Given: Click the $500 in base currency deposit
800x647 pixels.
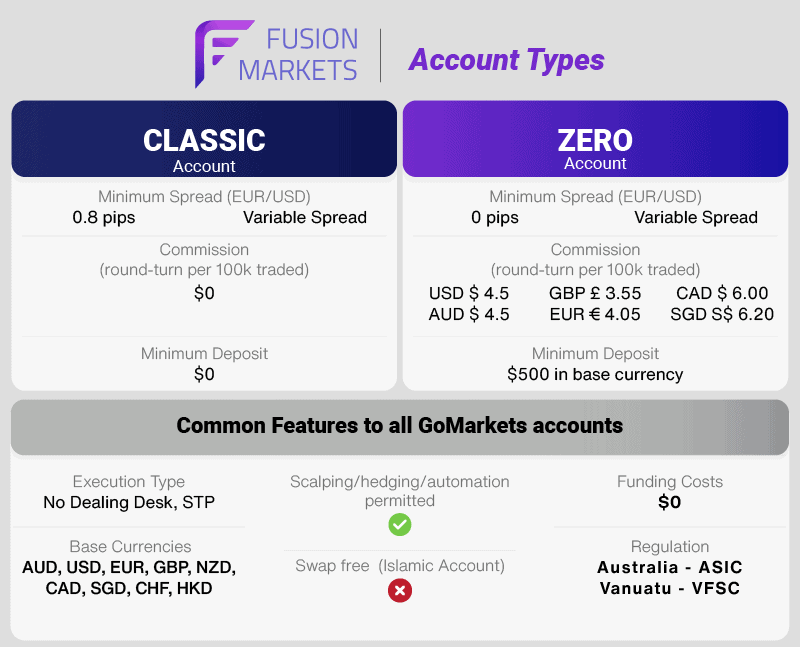Looking at the screenshot, I should point(595,375).
